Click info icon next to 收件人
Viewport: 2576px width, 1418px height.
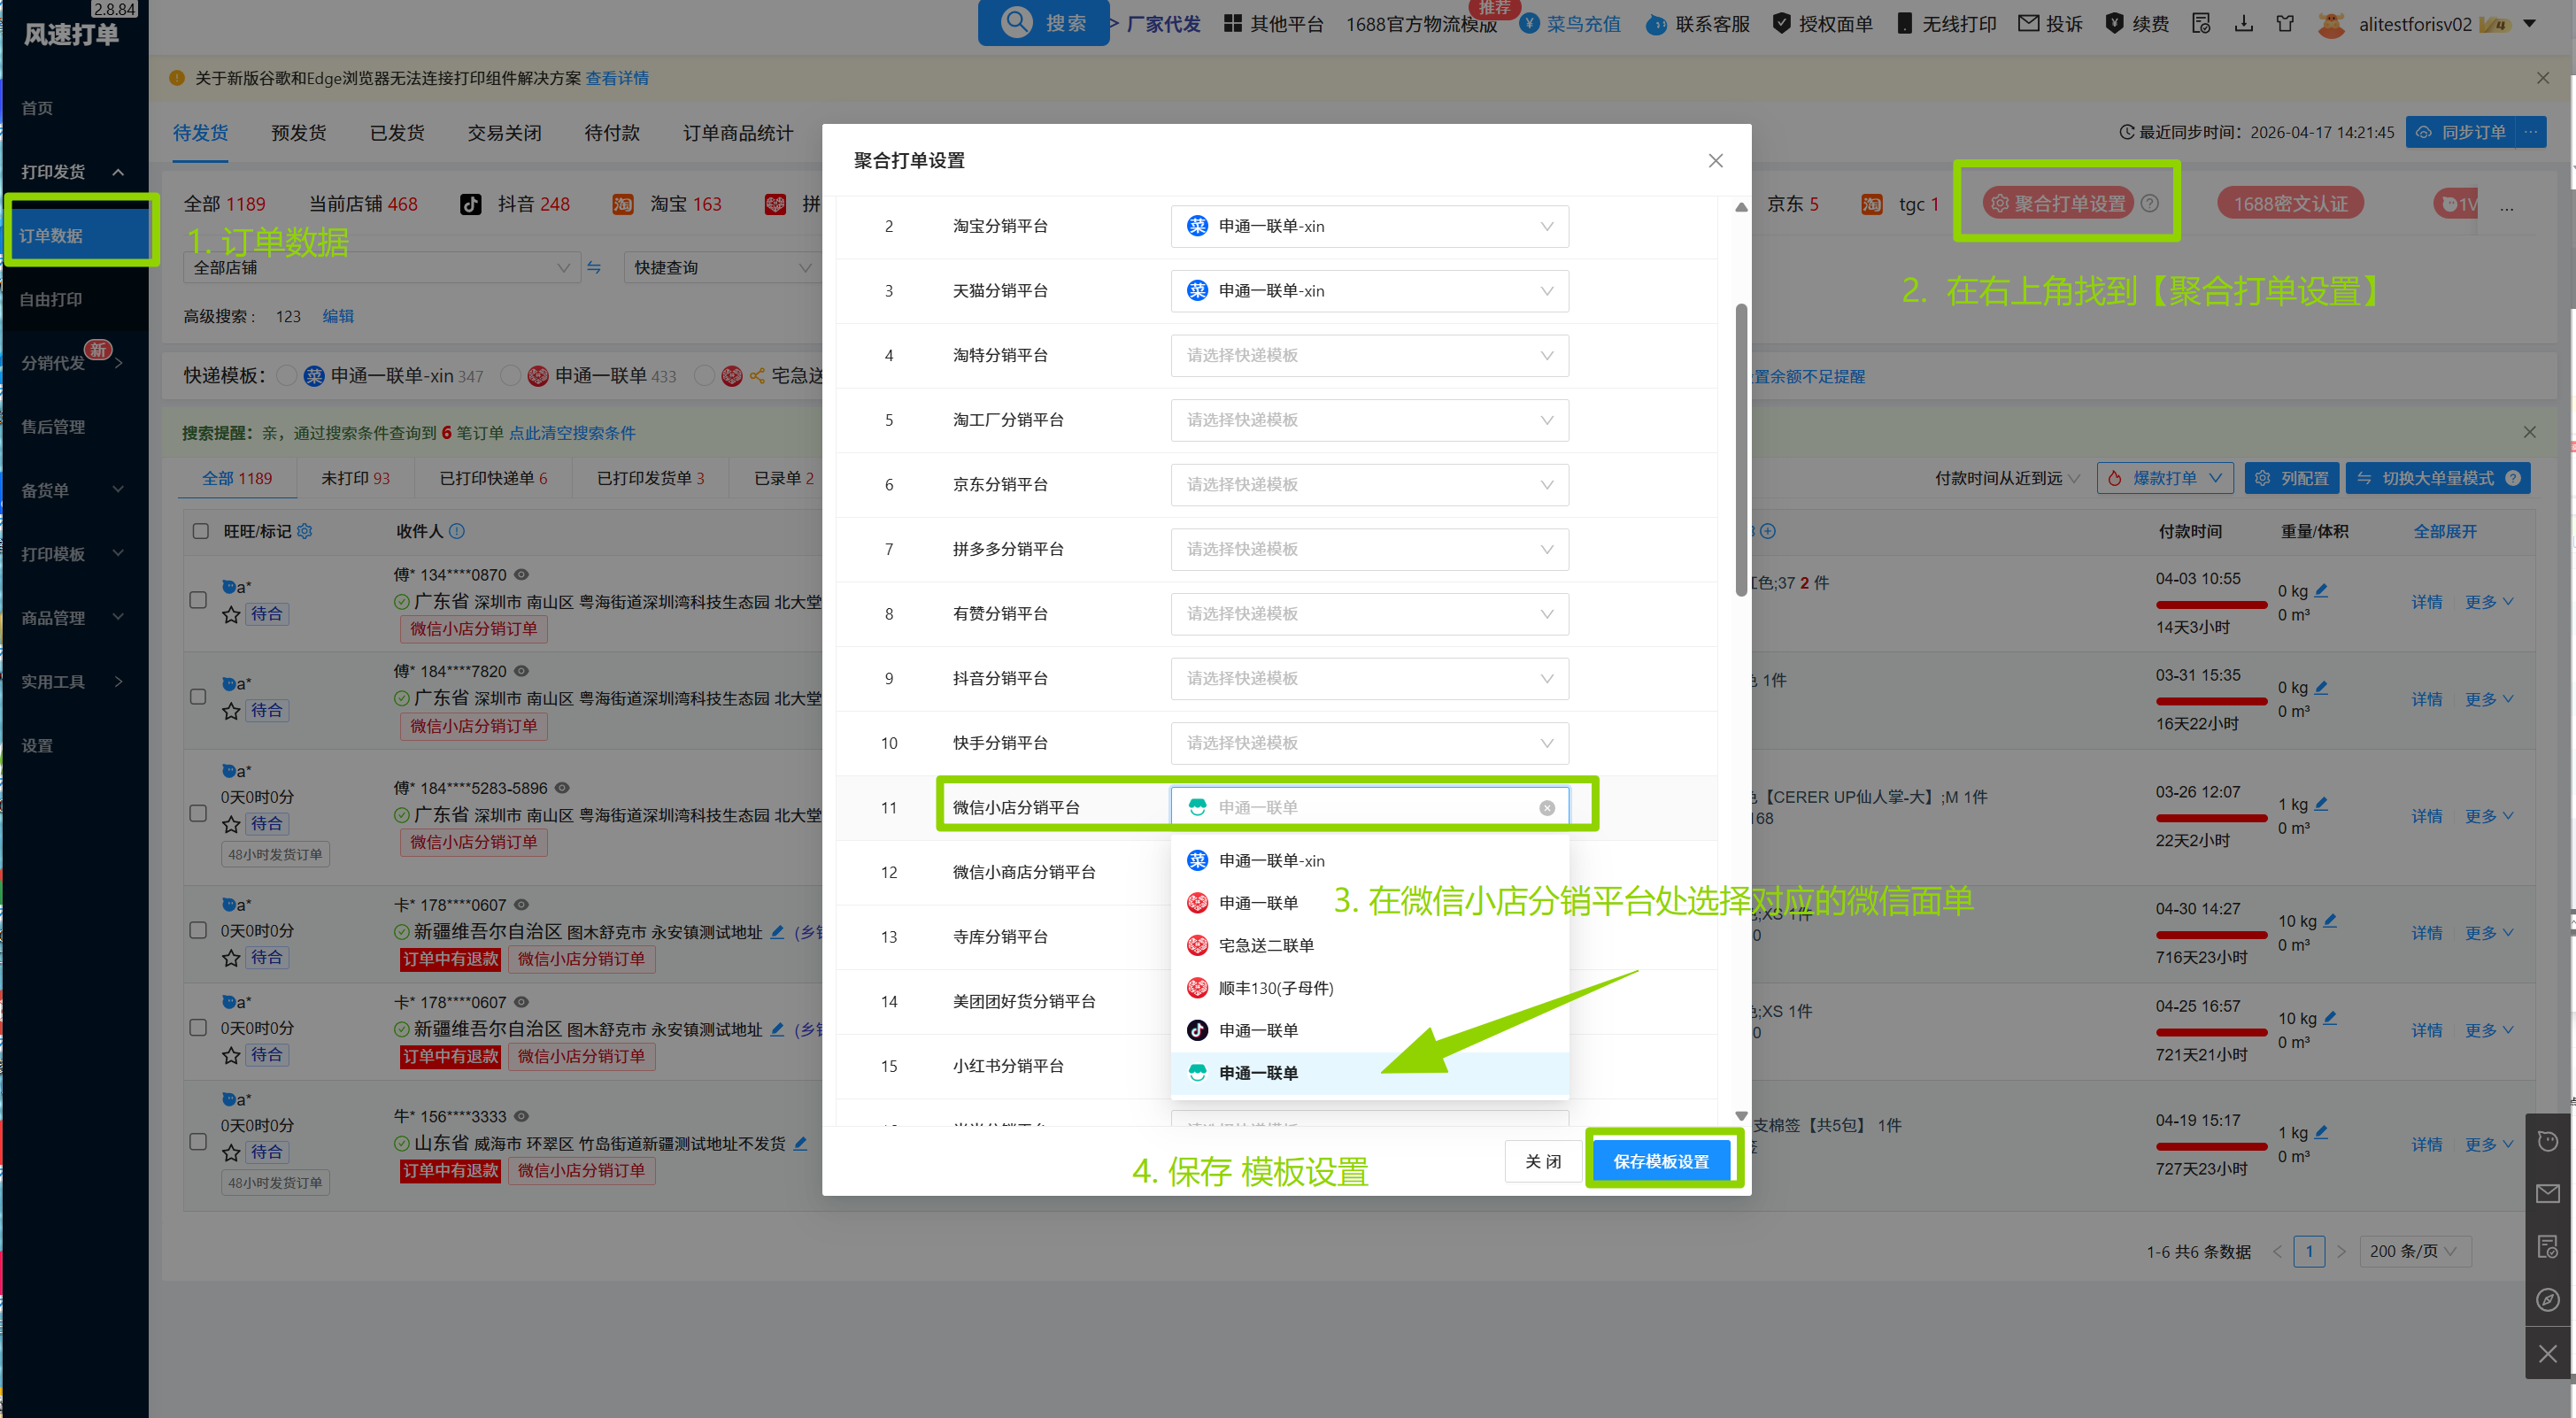457,531
